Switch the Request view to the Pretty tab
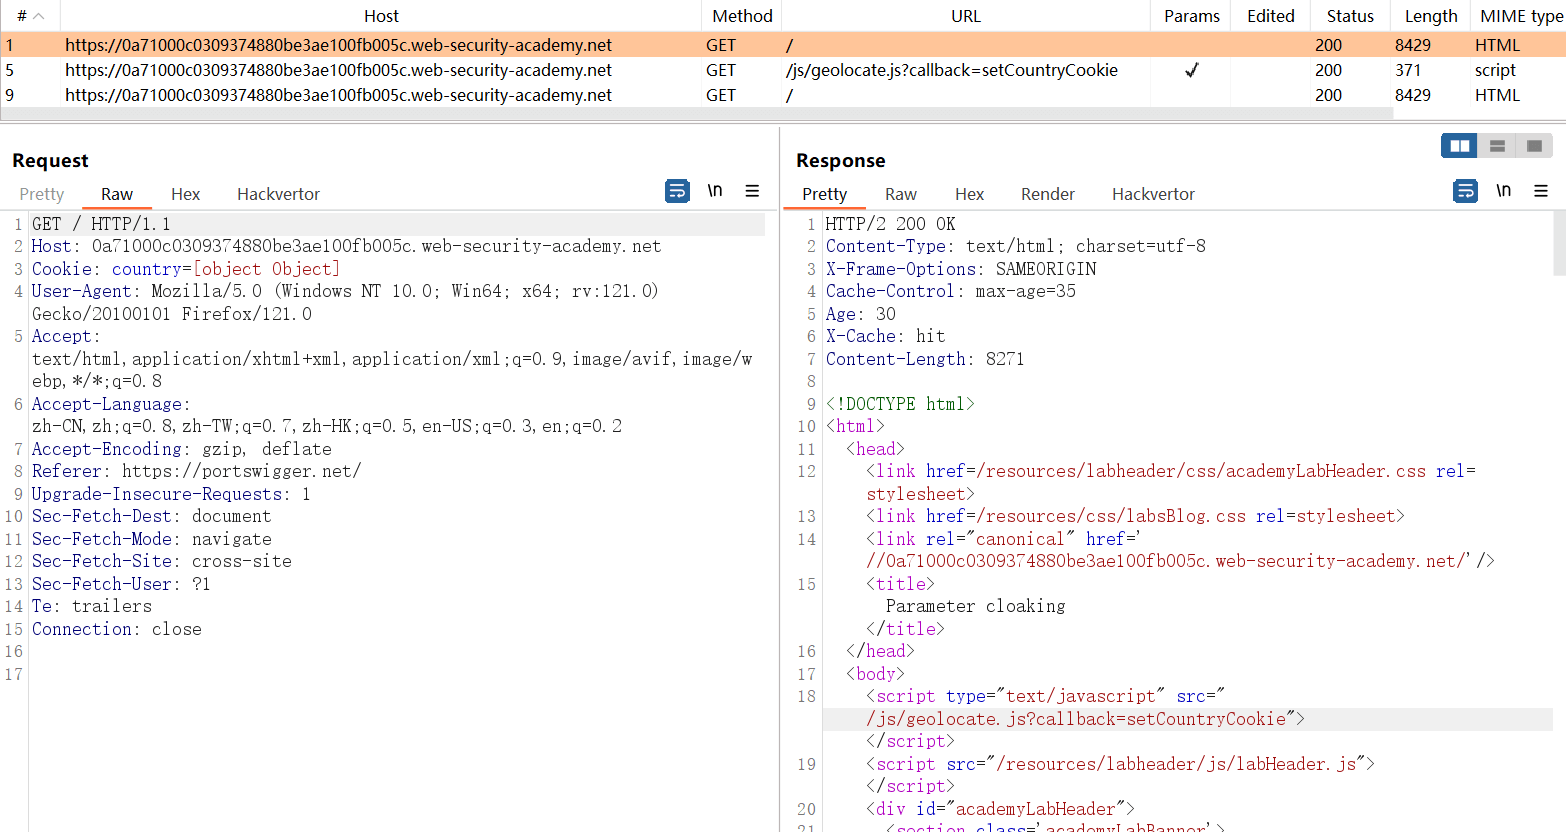The width and height of the screenshot is (1566, 832). click(x=42, y=194)
